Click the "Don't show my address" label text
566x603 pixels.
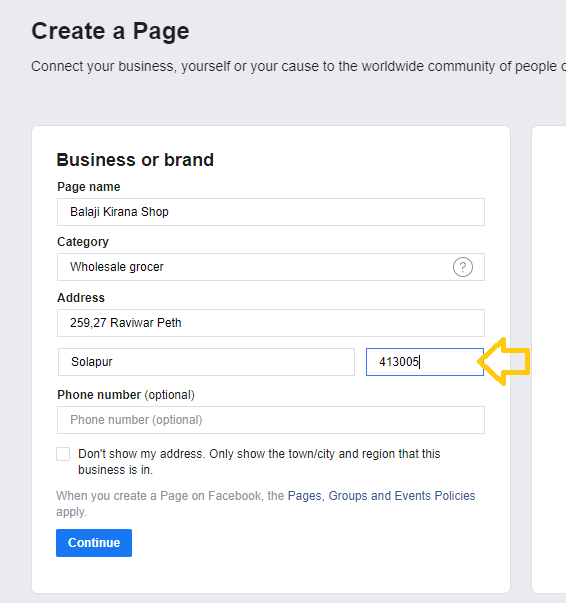click(259, 461)
